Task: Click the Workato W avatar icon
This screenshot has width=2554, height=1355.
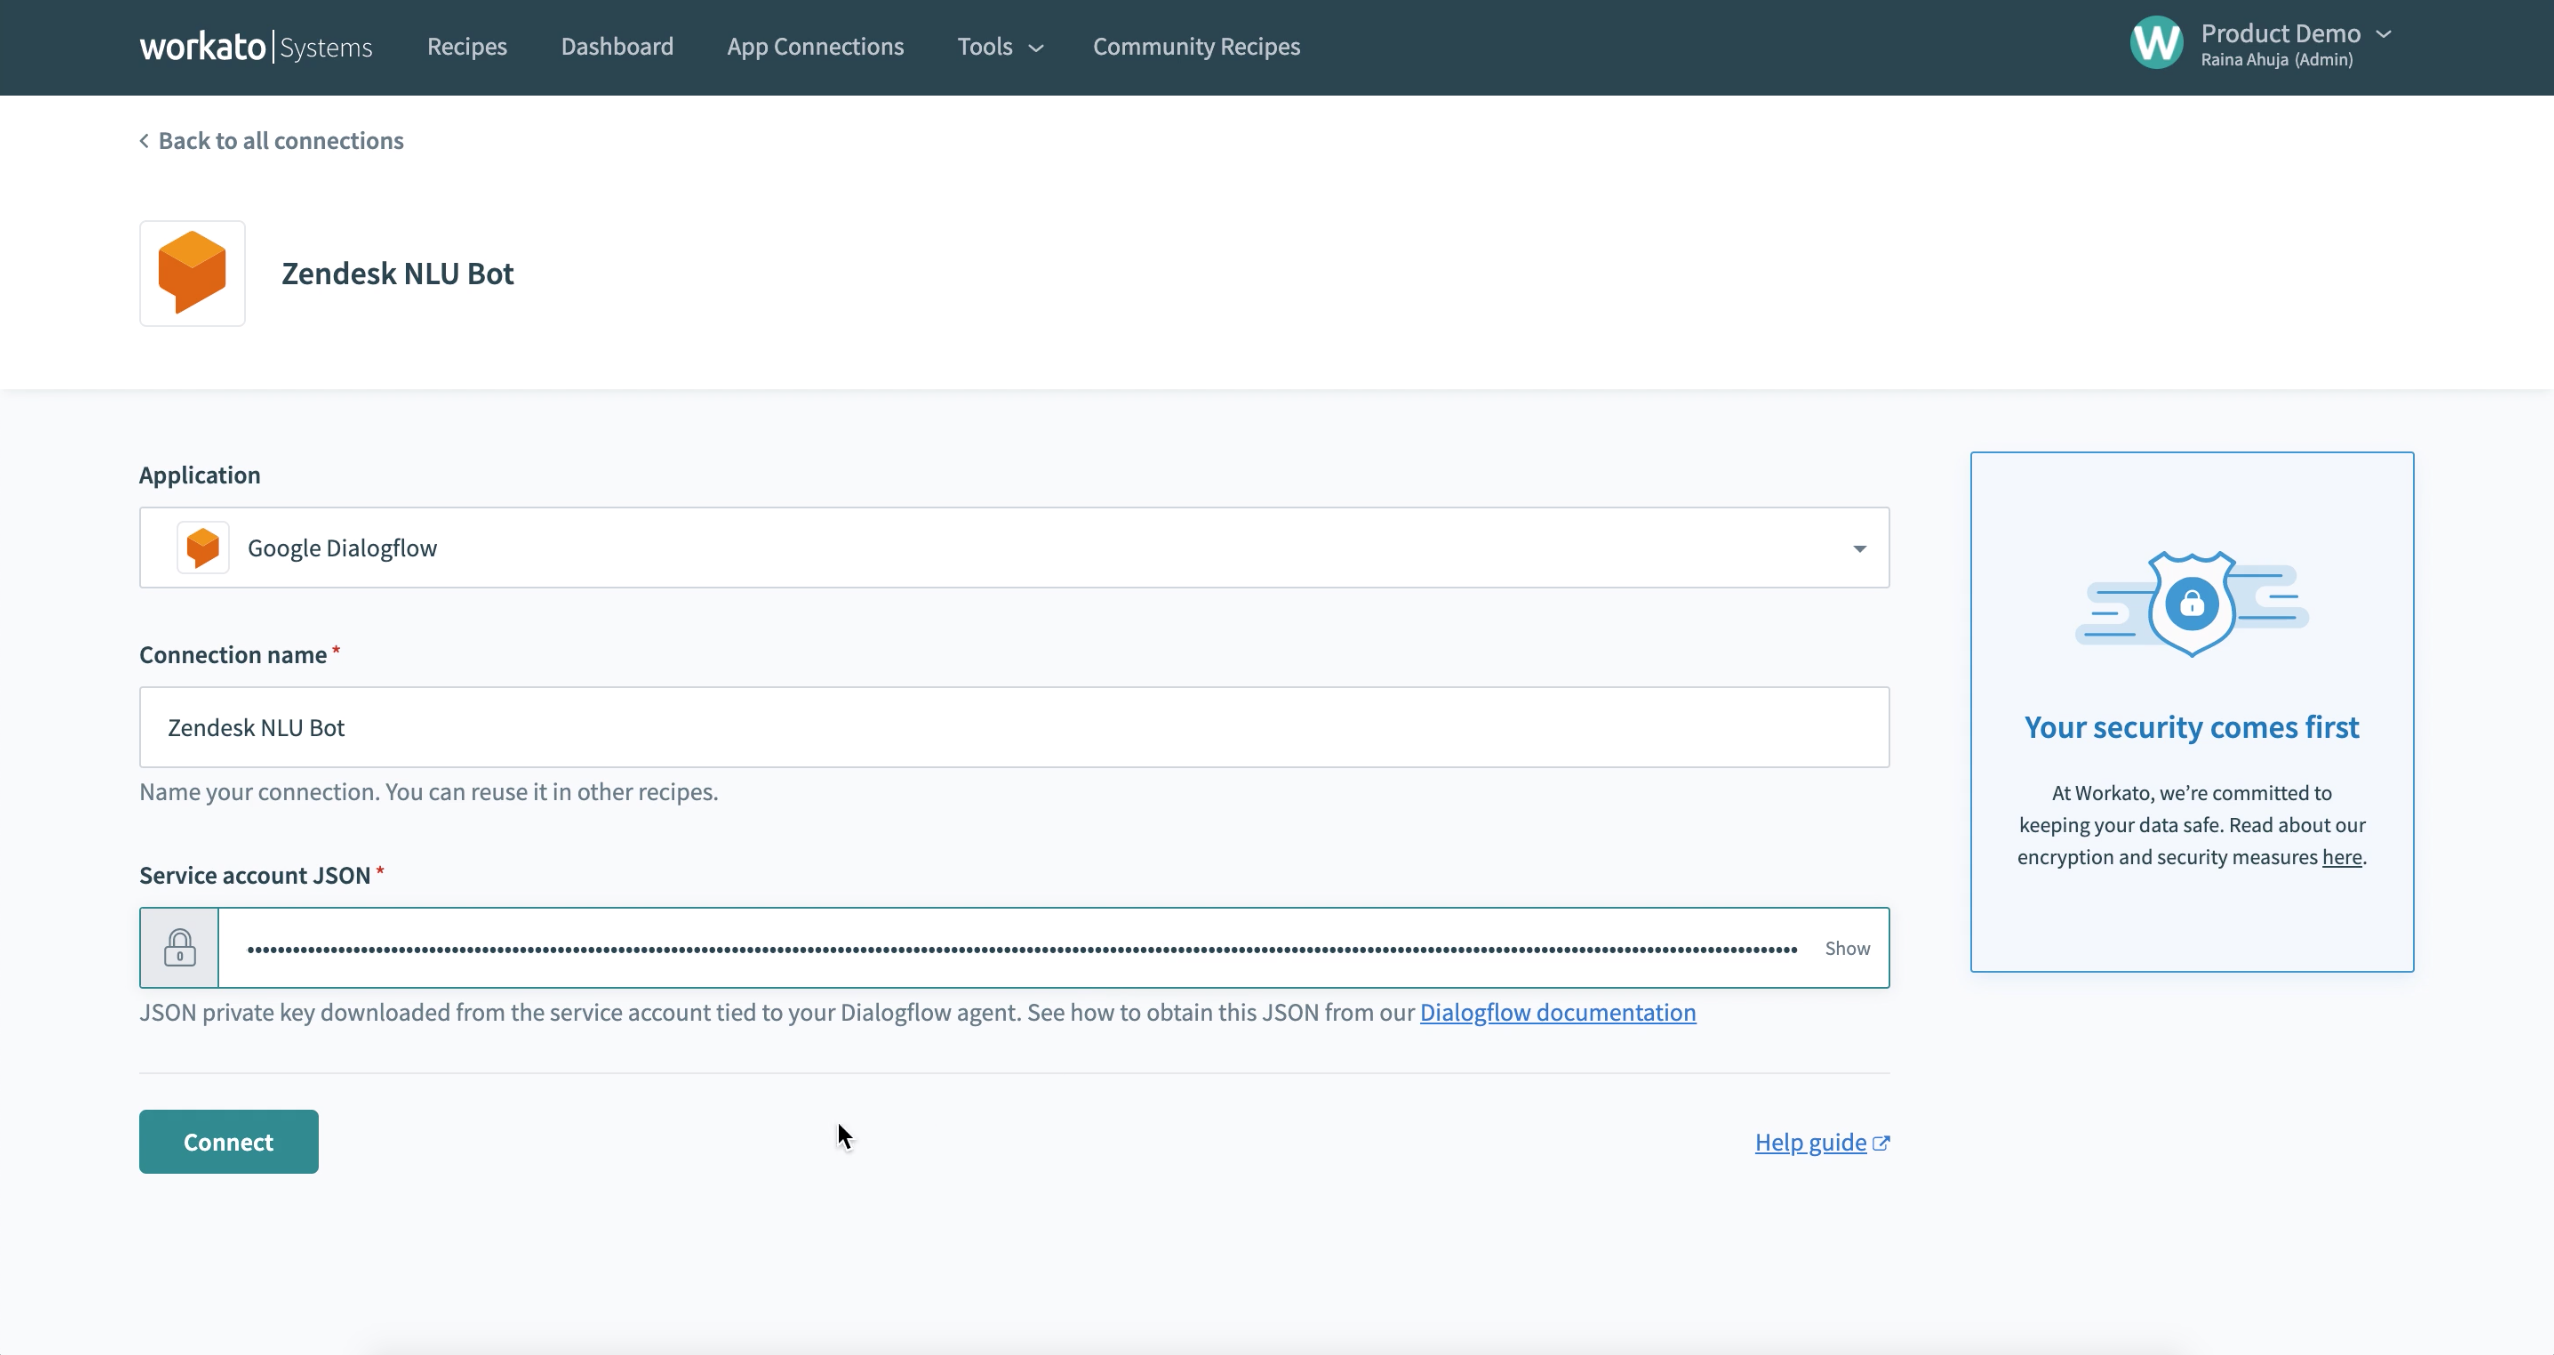Action: coord(2156,43)
